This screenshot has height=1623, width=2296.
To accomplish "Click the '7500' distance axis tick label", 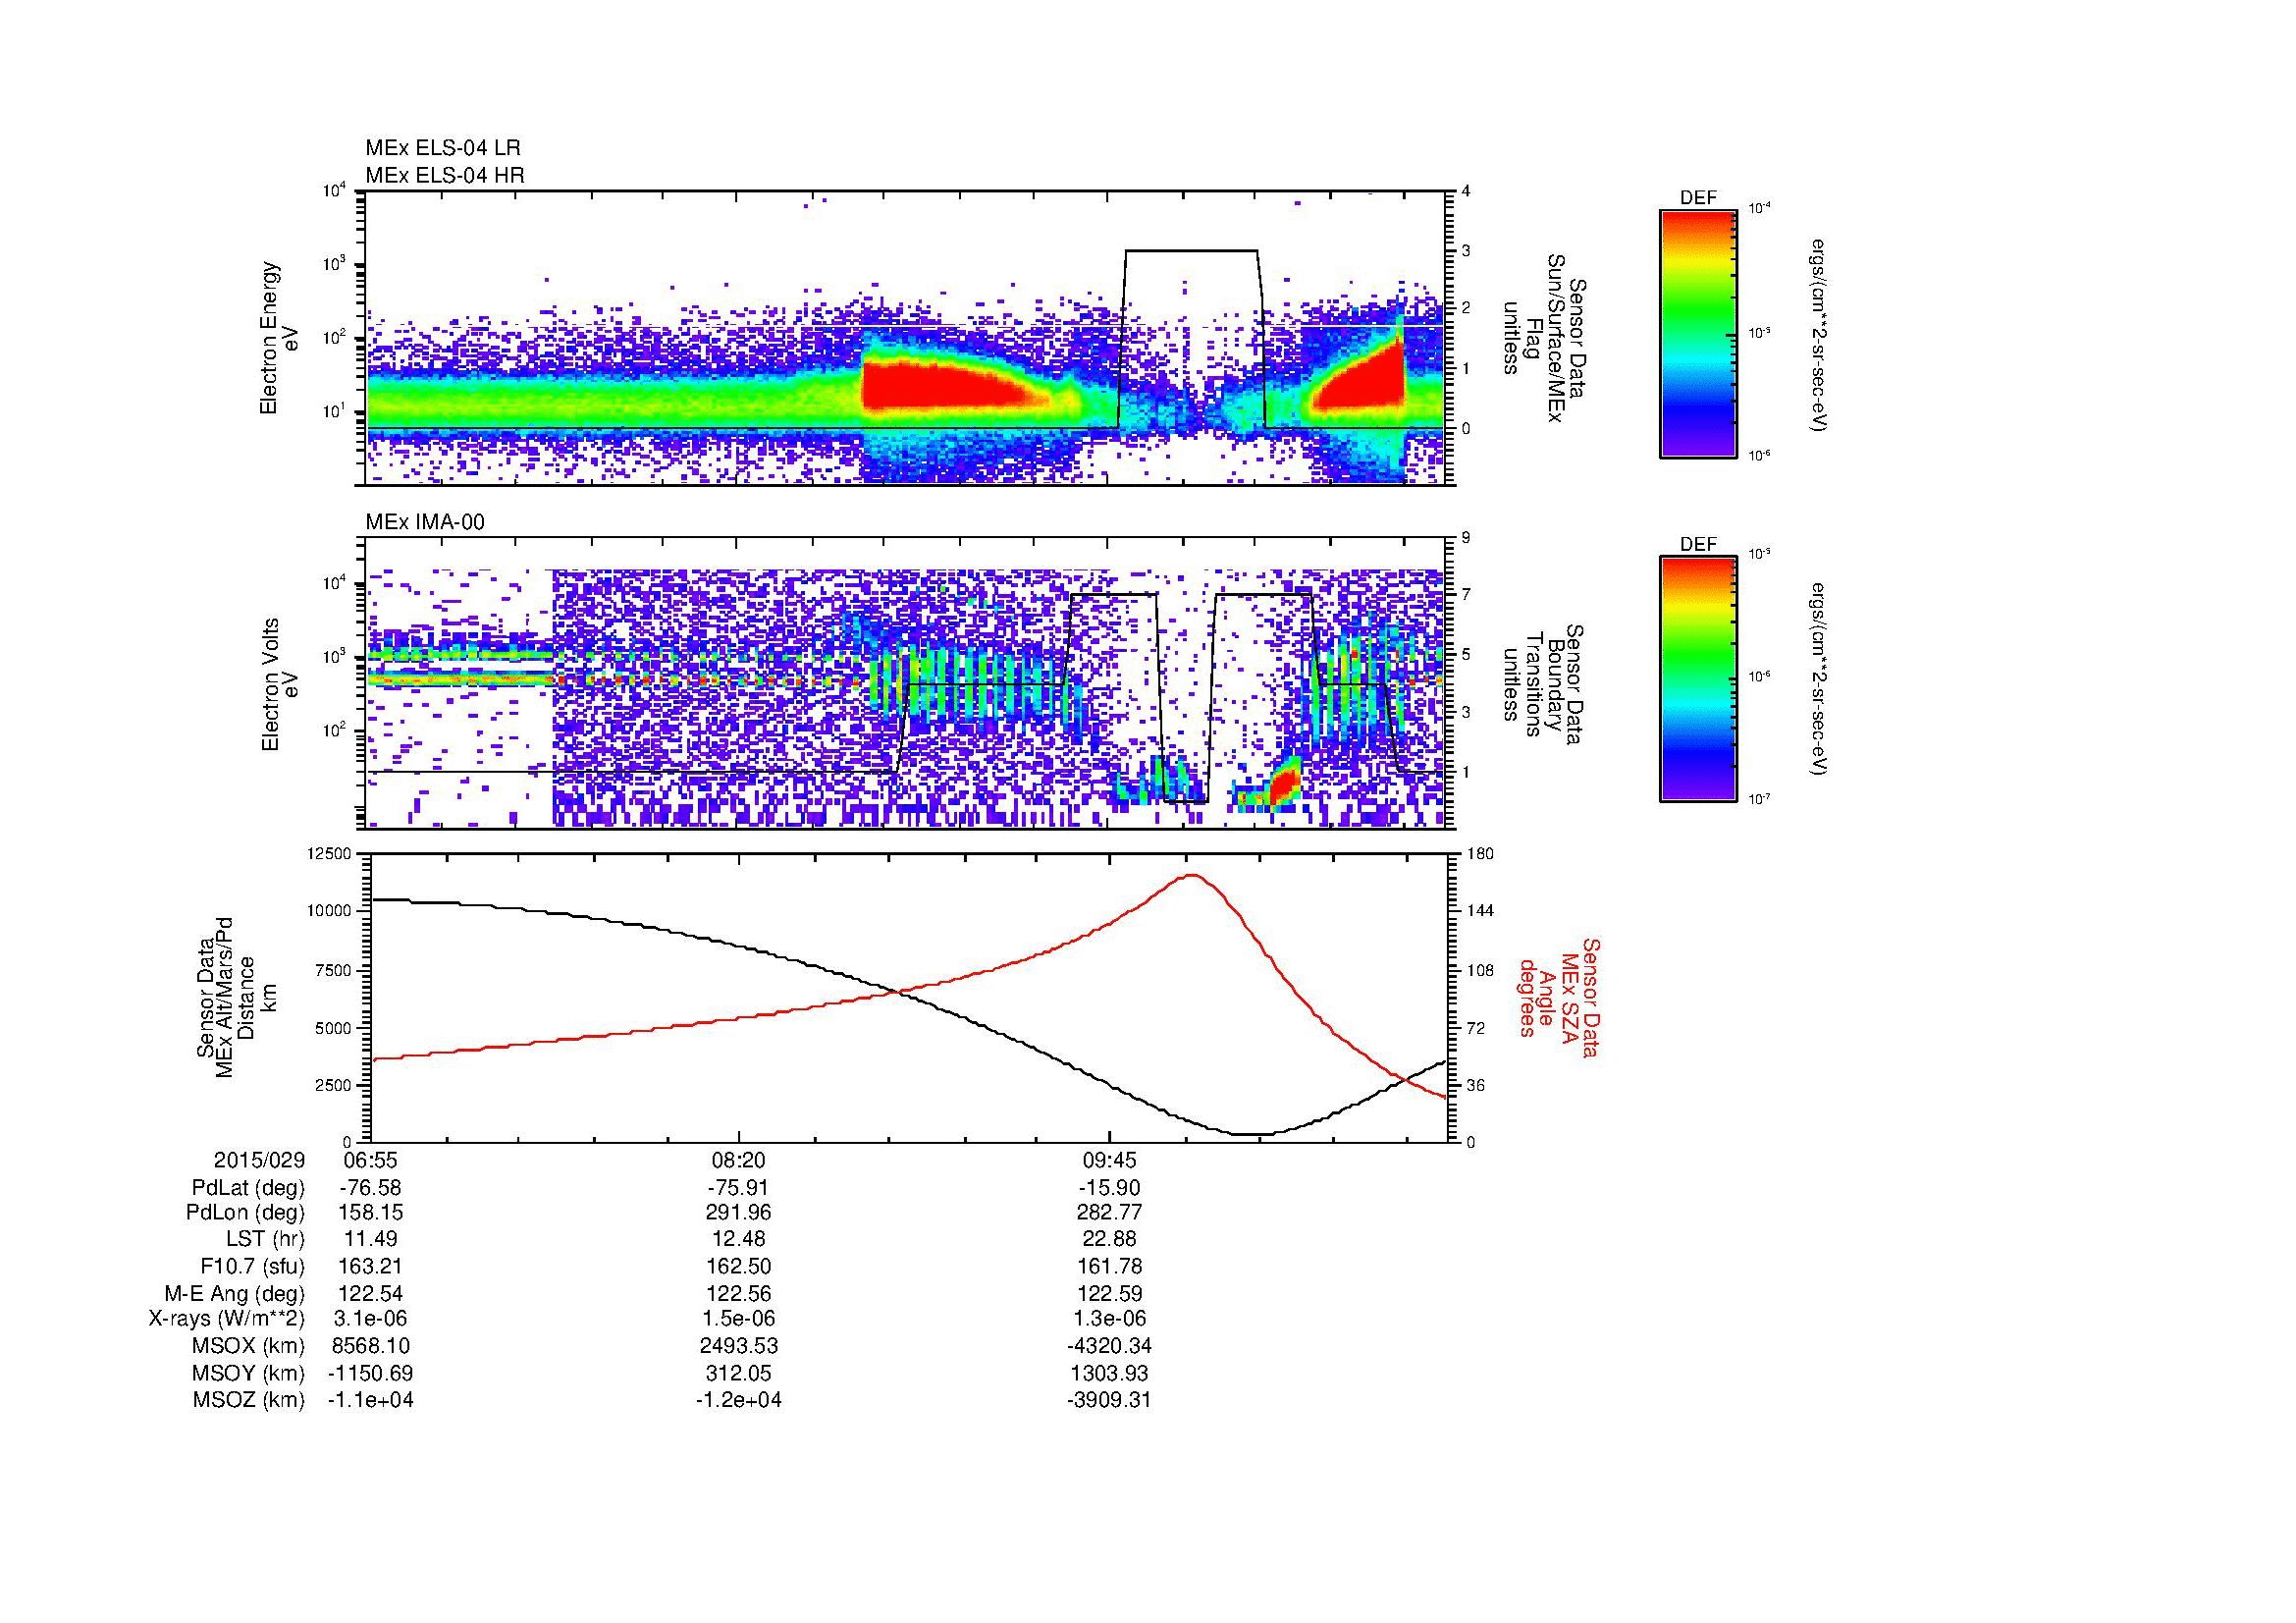I will click(333, 969).
